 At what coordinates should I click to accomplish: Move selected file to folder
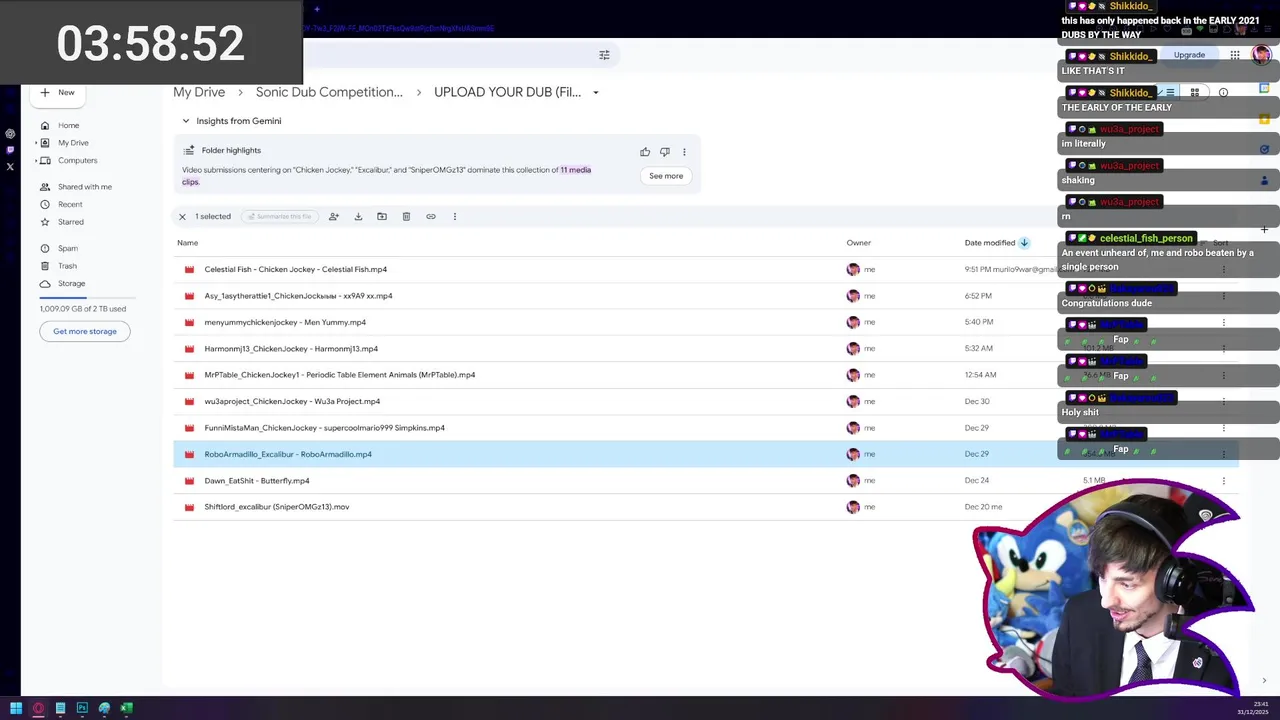(382, 216)
